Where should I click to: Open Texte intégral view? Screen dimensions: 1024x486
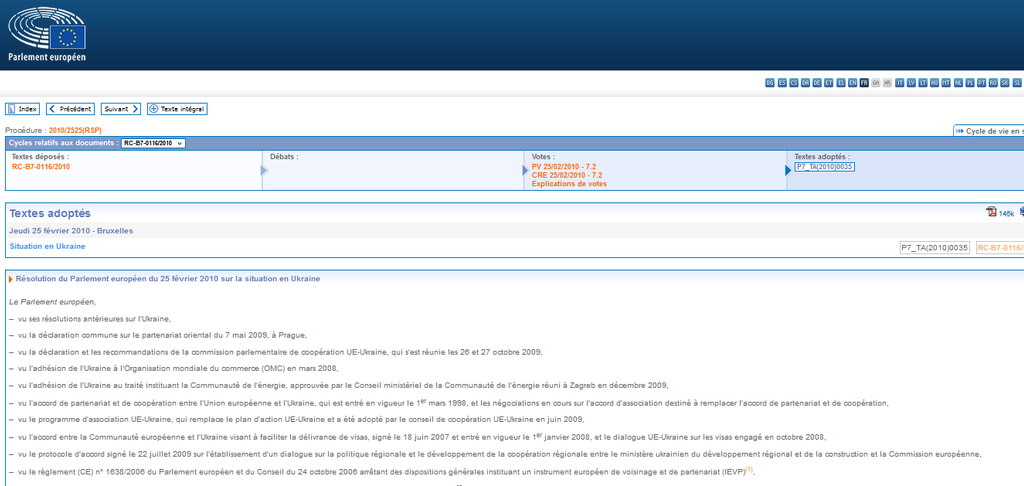click(x=177, y=109)
